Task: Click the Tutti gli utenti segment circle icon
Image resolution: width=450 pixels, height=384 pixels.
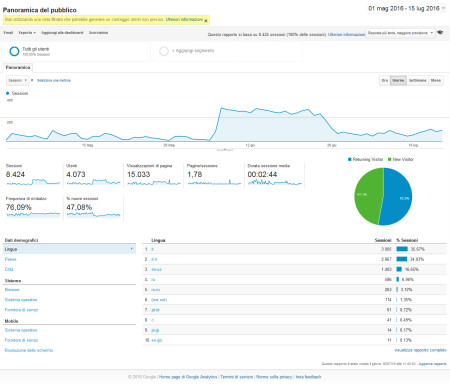Action: click(x=14, y=51)
